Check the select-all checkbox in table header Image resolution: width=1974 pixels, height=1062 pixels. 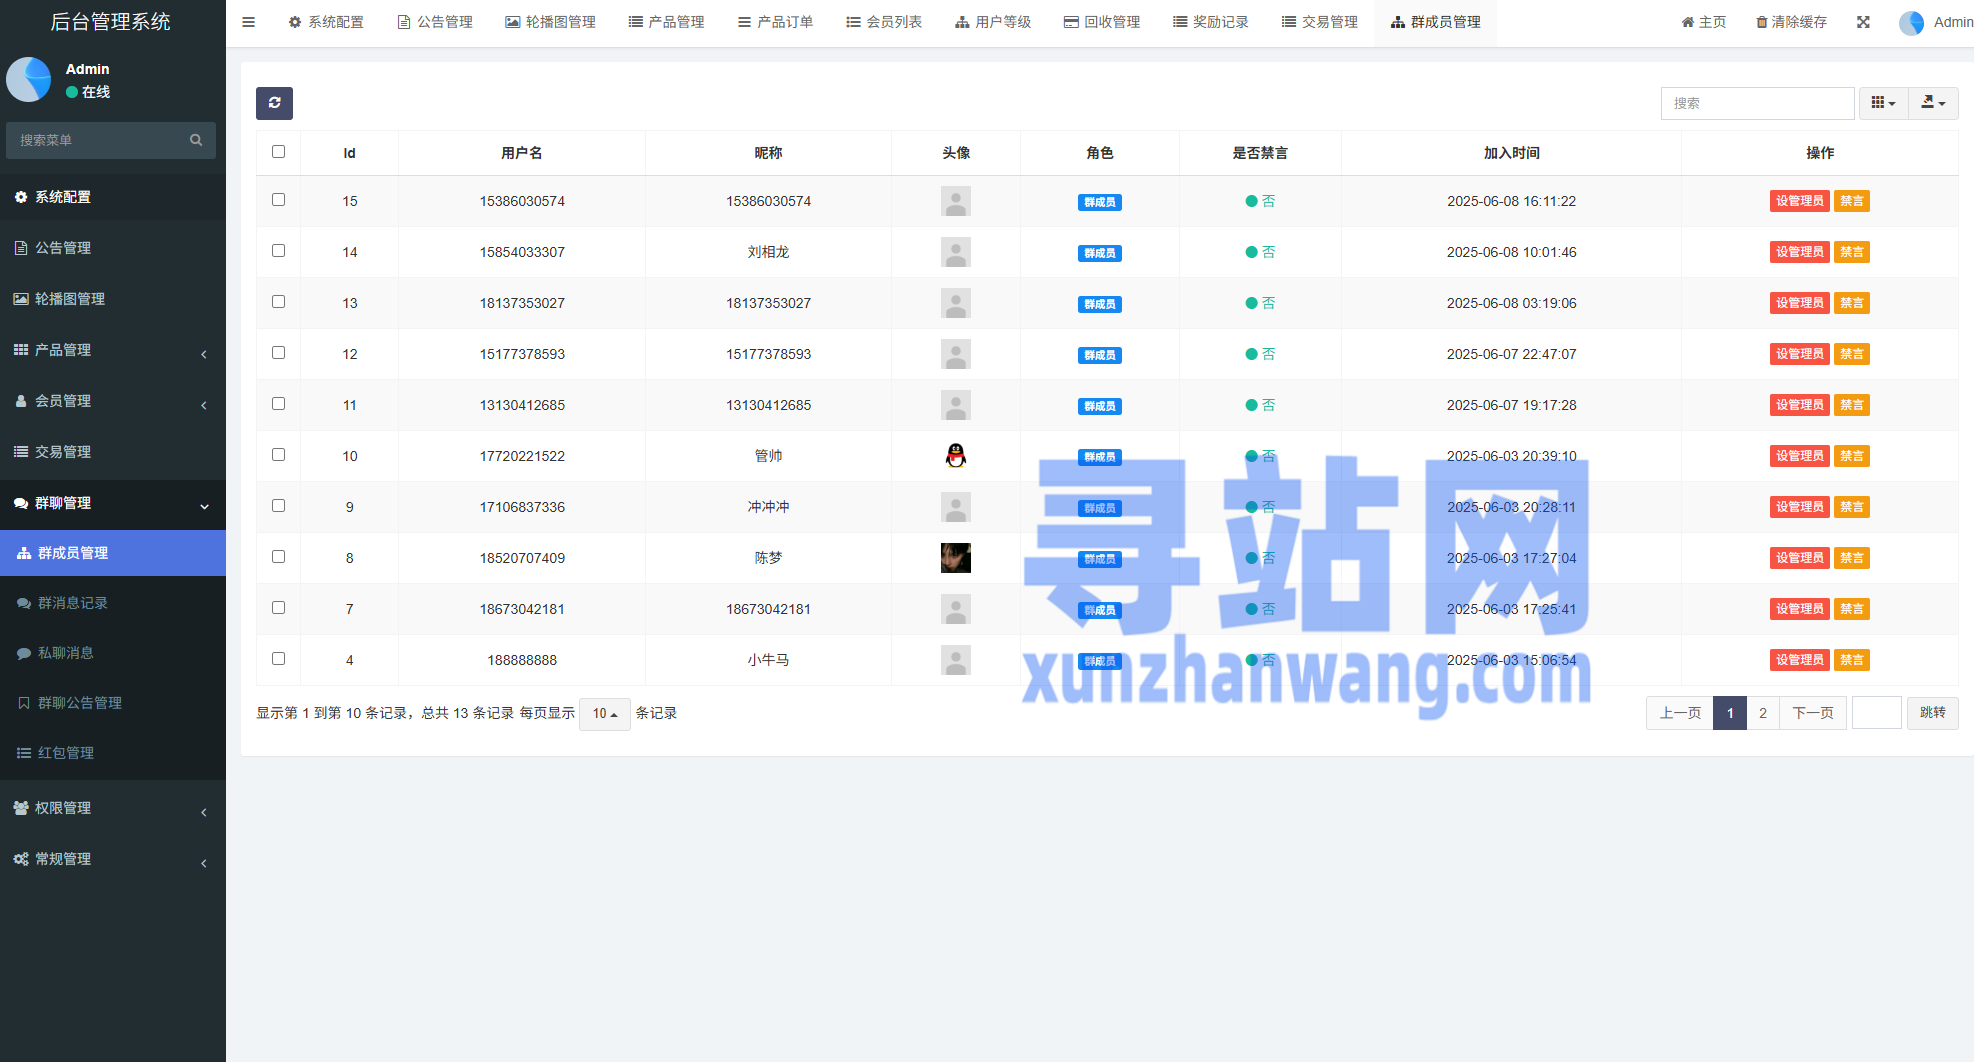(x=278, y=152)
